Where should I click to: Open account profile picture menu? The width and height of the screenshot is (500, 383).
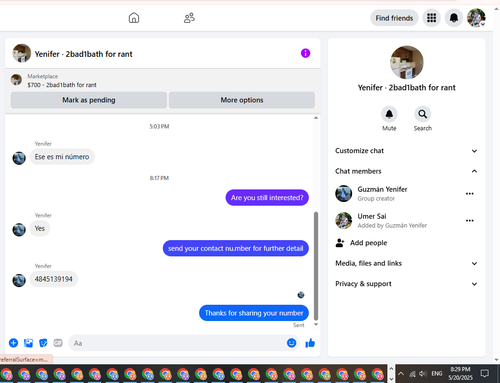tap(476, 18)
